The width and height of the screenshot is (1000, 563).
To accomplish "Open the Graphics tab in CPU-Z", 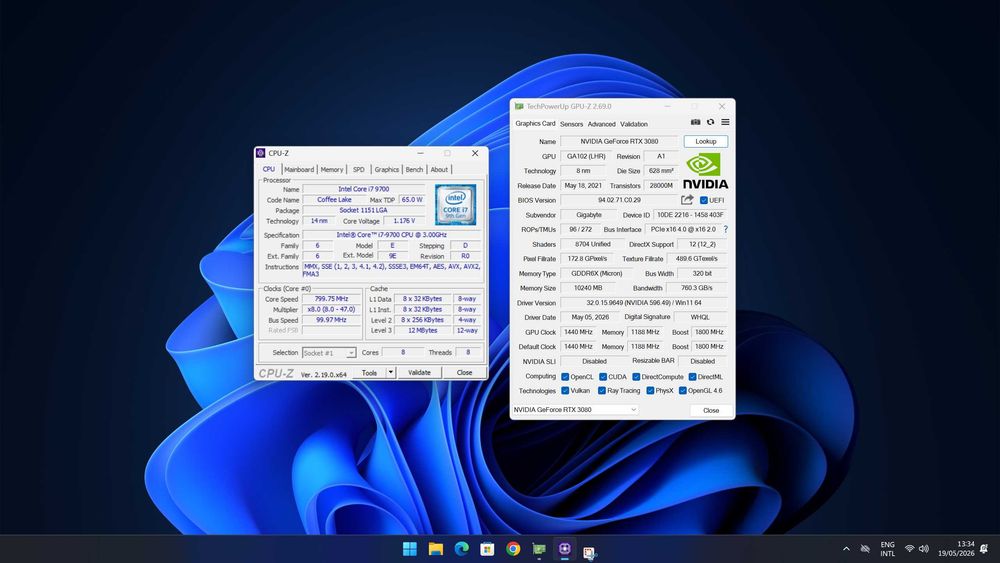I will pos(386,170).
